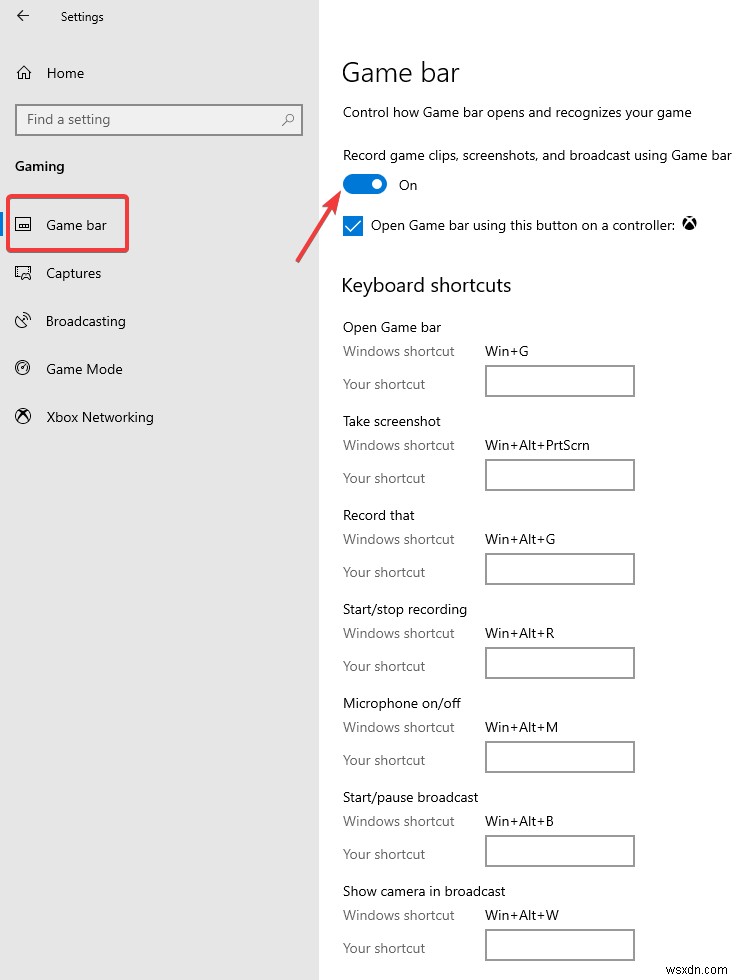Screen dimensions: 739x980
Task: Click the Xbox controller button icon
Action: pyautogui.click(x=689, y=224)
